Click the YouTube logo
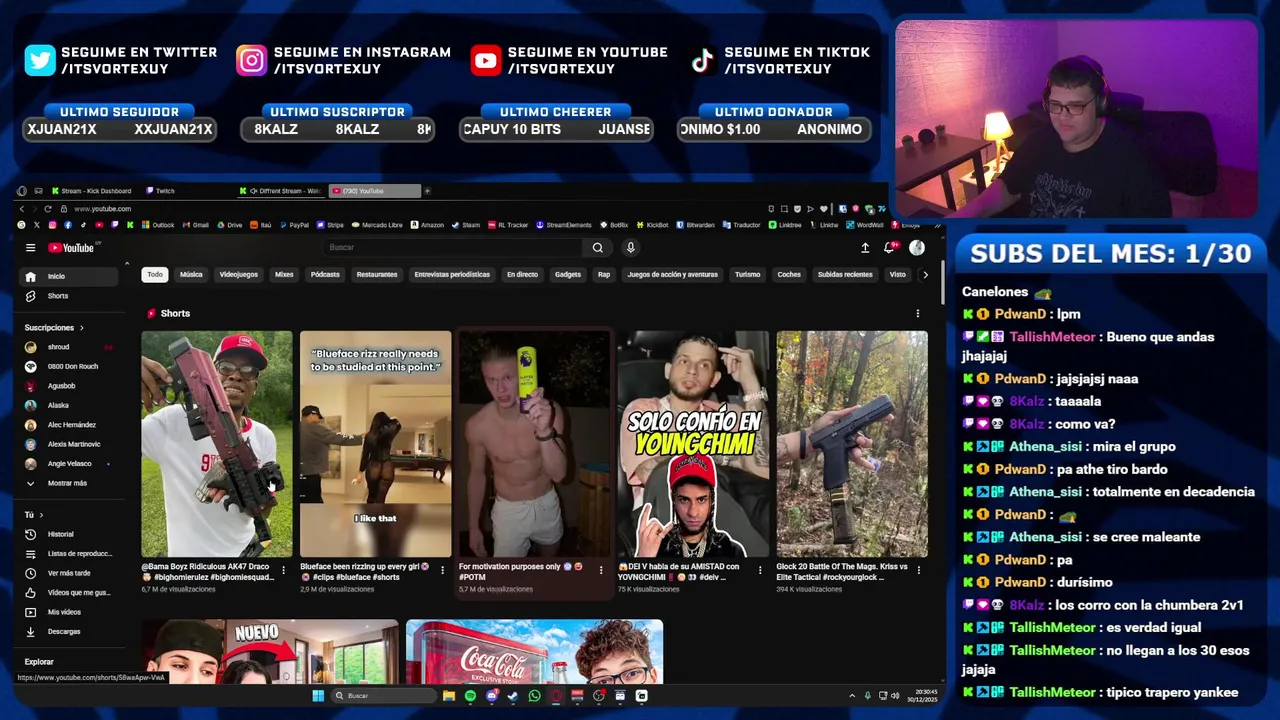 71,248
